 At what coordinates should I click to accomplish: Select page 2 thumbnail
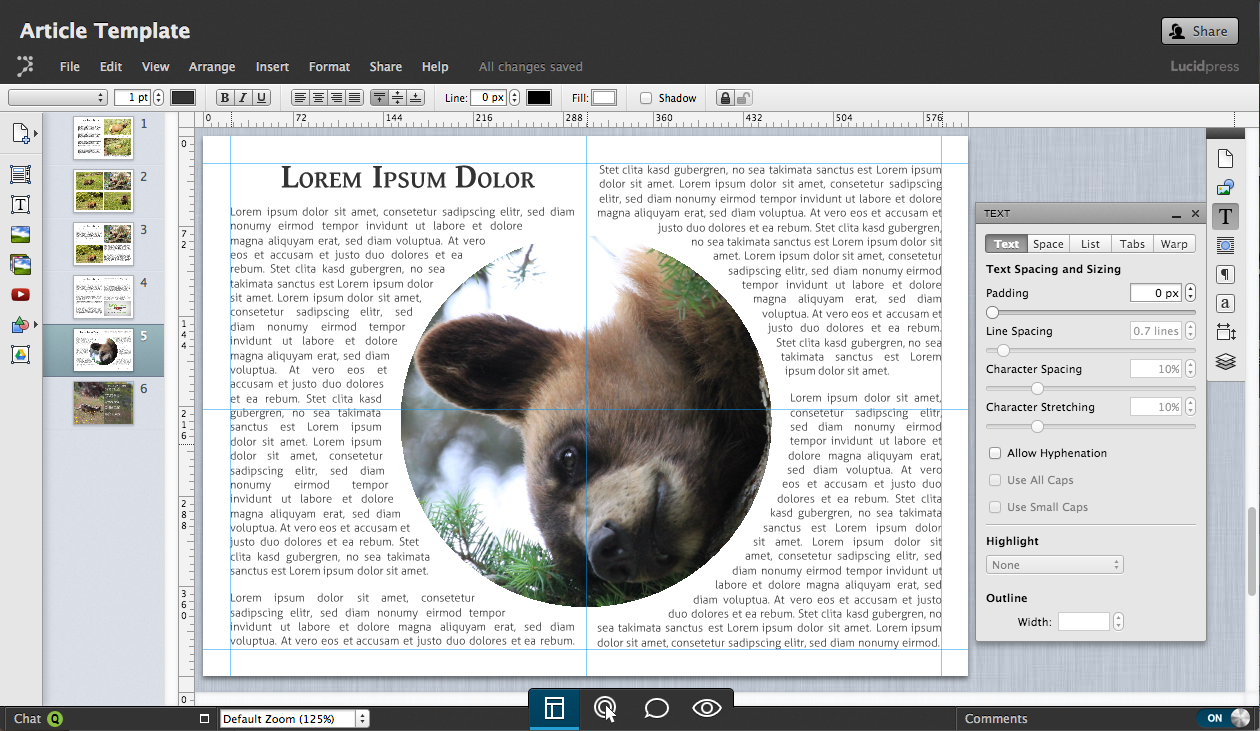click(x=103, y=190)
